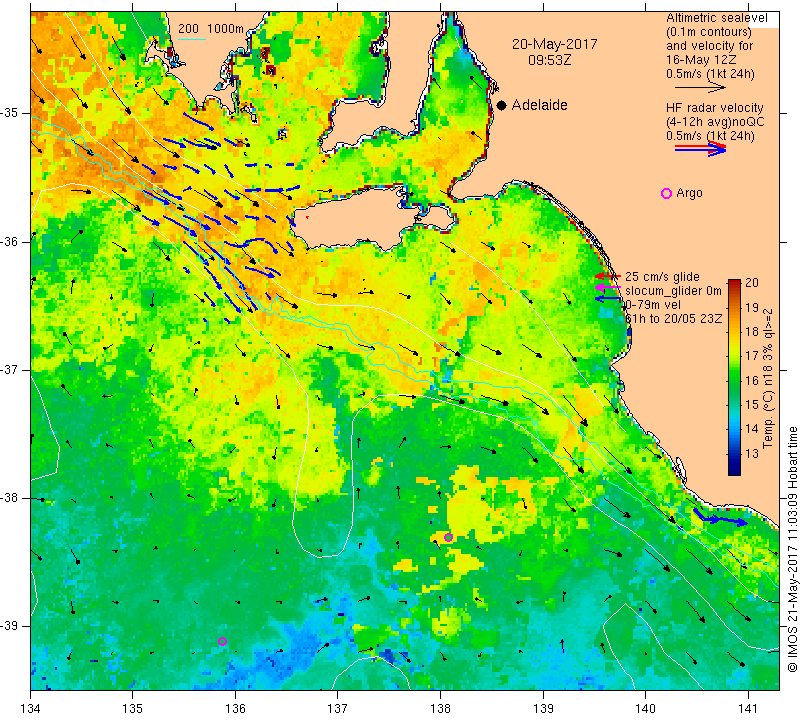Select the Argo legend label
800x720 pixels.
(x=689, y=193)
